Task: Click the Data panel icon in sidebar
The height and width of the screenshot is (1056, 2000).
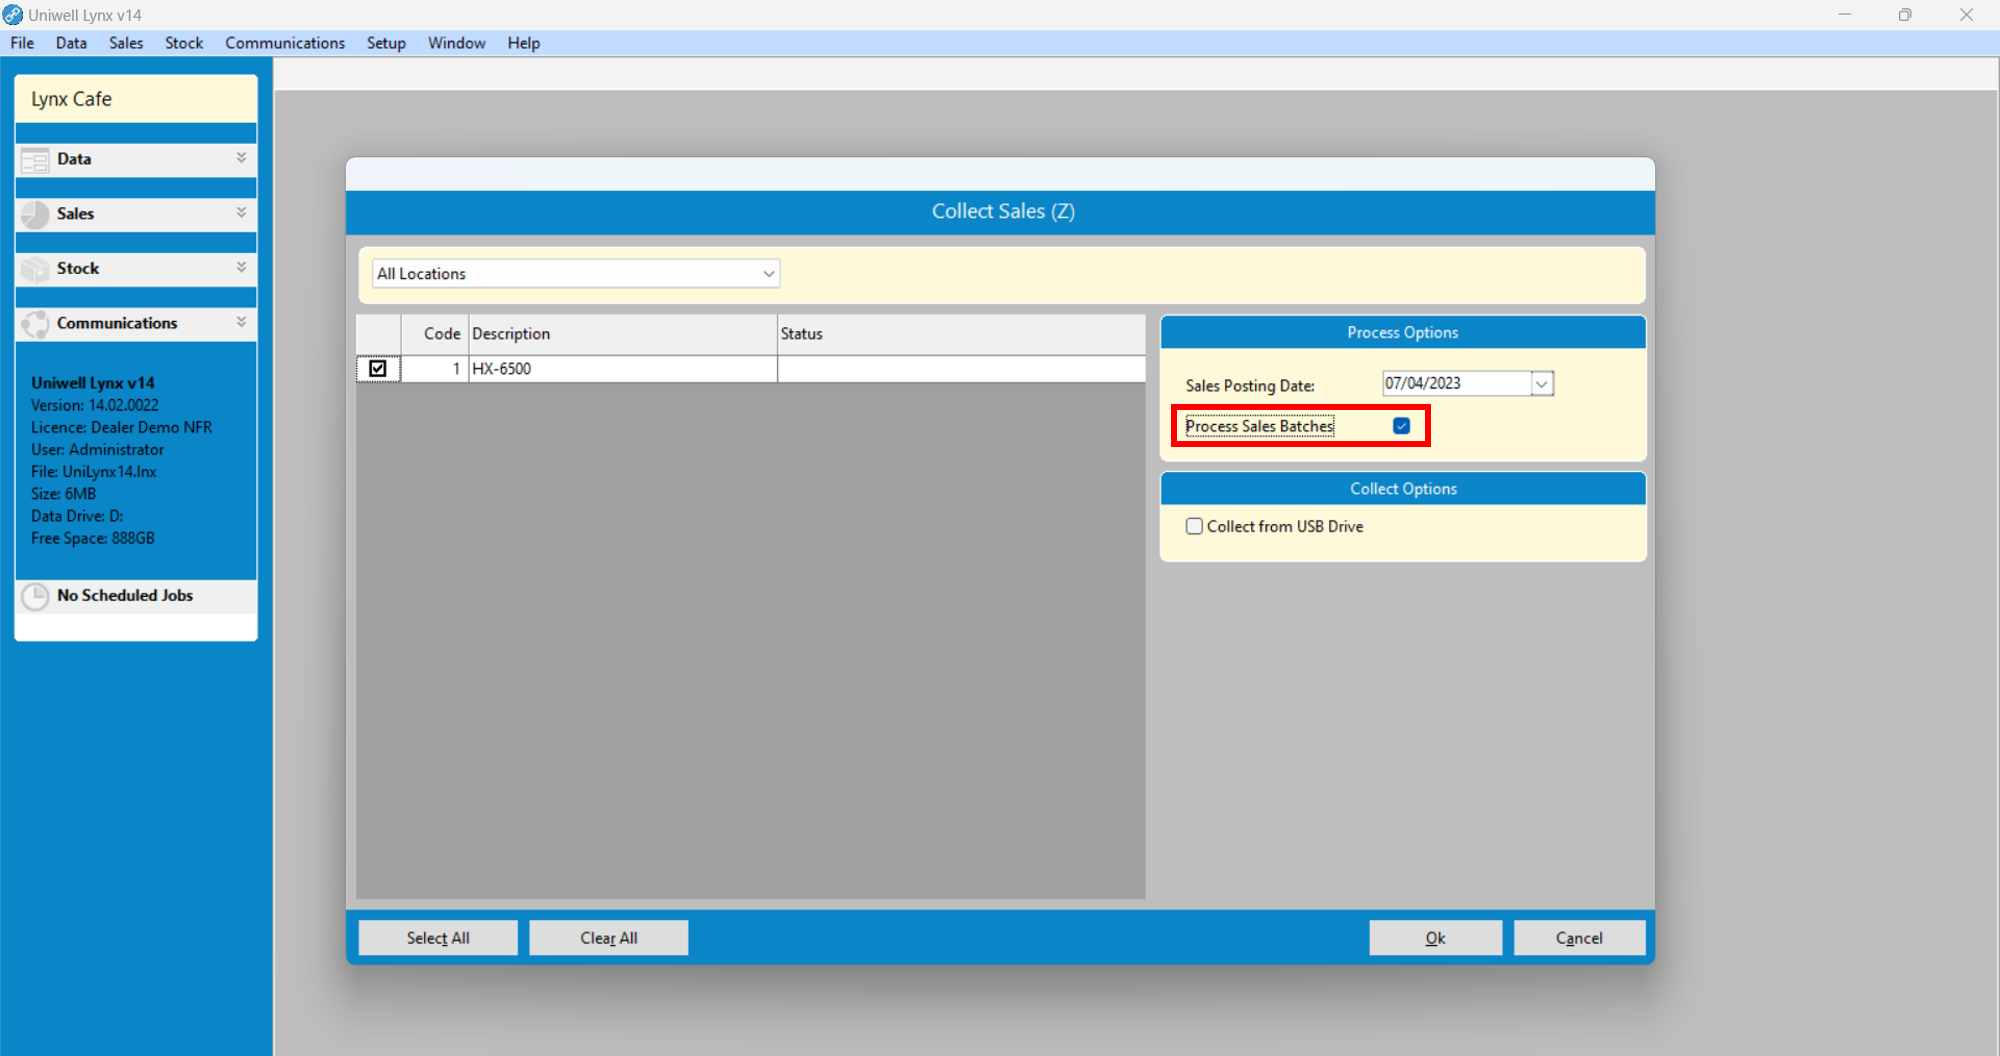Action: 35,160
